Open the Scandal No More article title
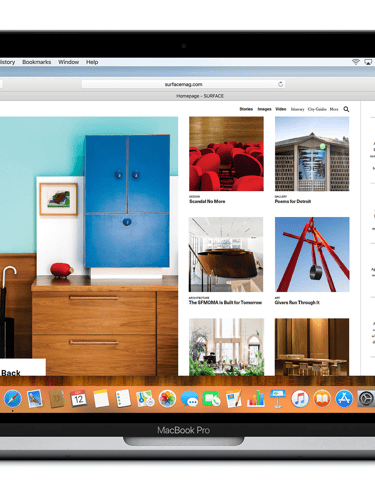This screenshot has width=375, height=503. [x=207, y=201]
